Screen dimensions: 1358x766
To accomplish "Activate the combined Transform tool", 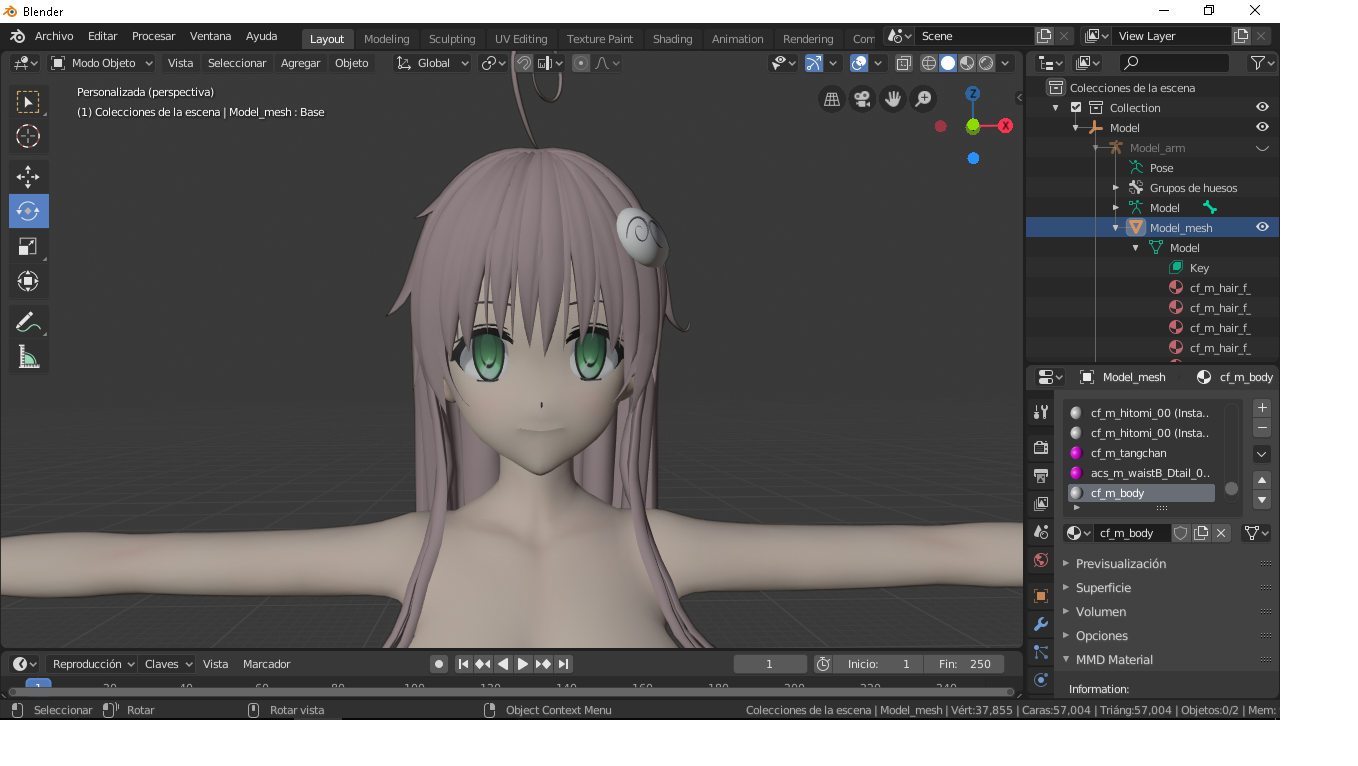I will tap(28, 281).
